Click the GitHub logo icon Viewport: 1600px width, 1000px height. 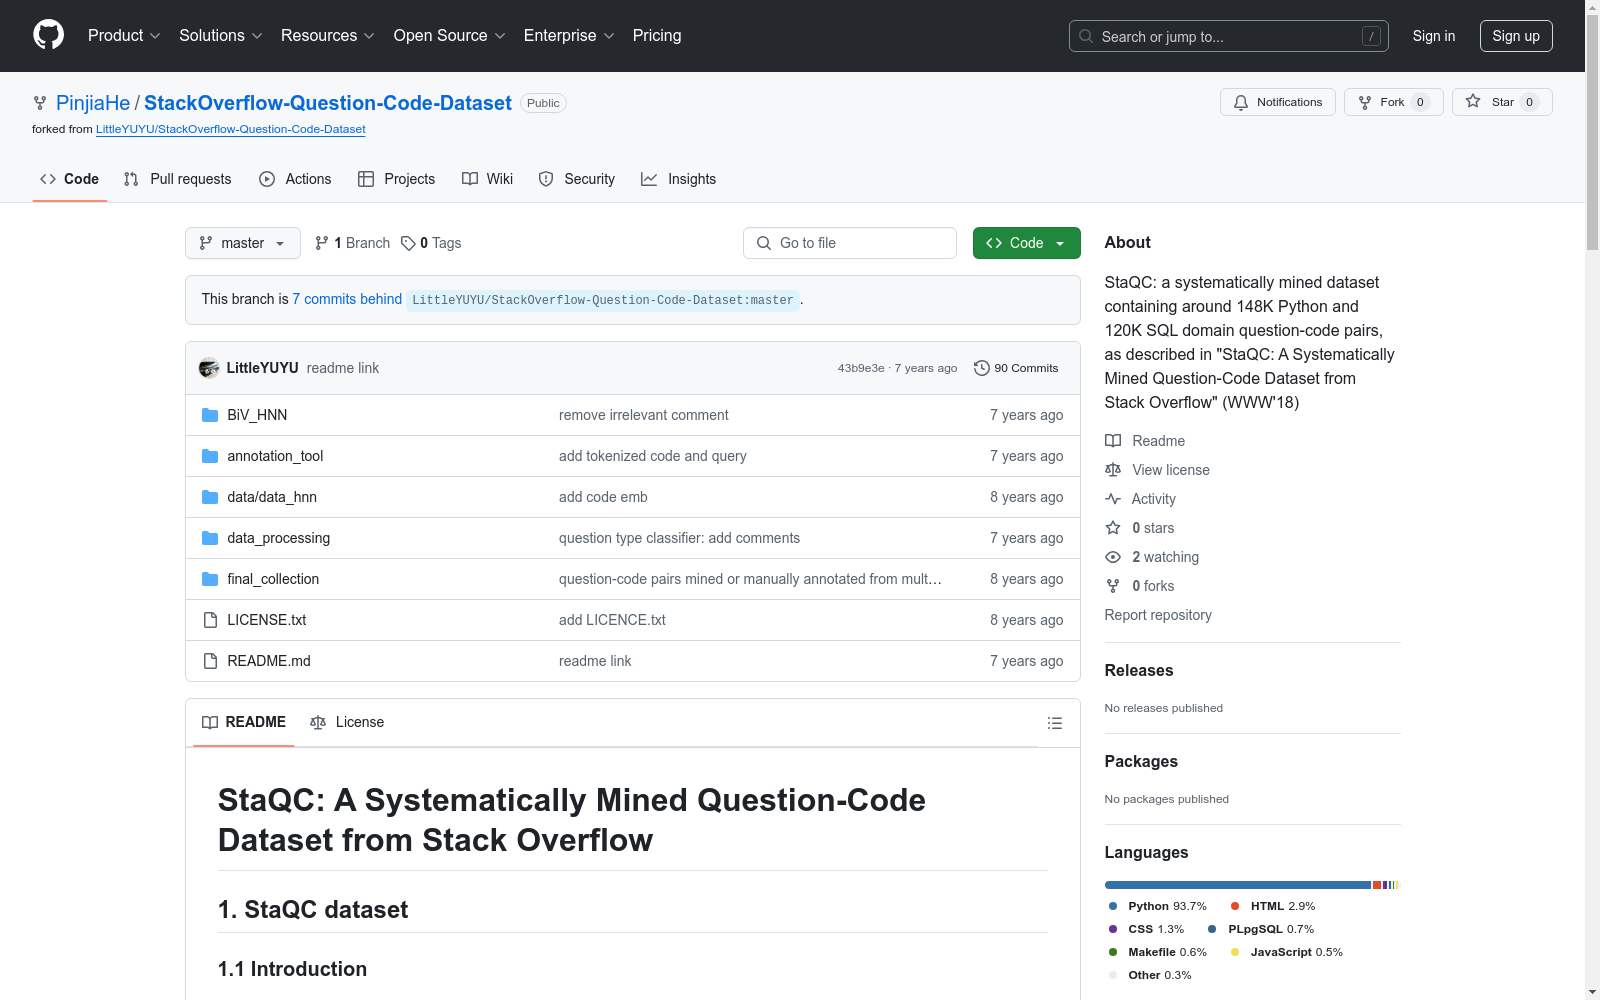point(48,35)
